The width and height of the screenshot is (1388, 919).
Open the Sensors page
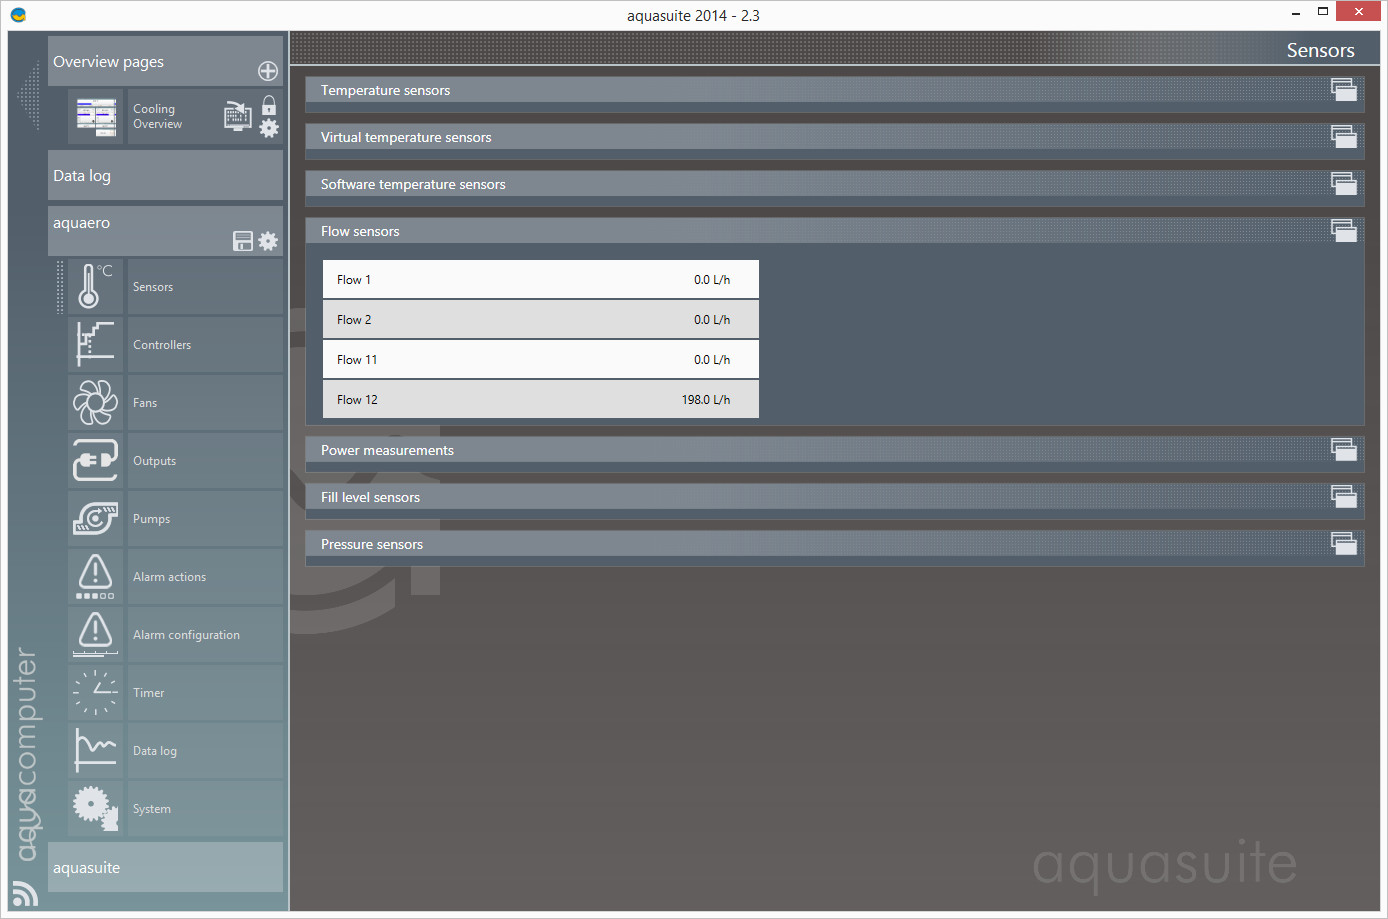[x=205, y=287]
